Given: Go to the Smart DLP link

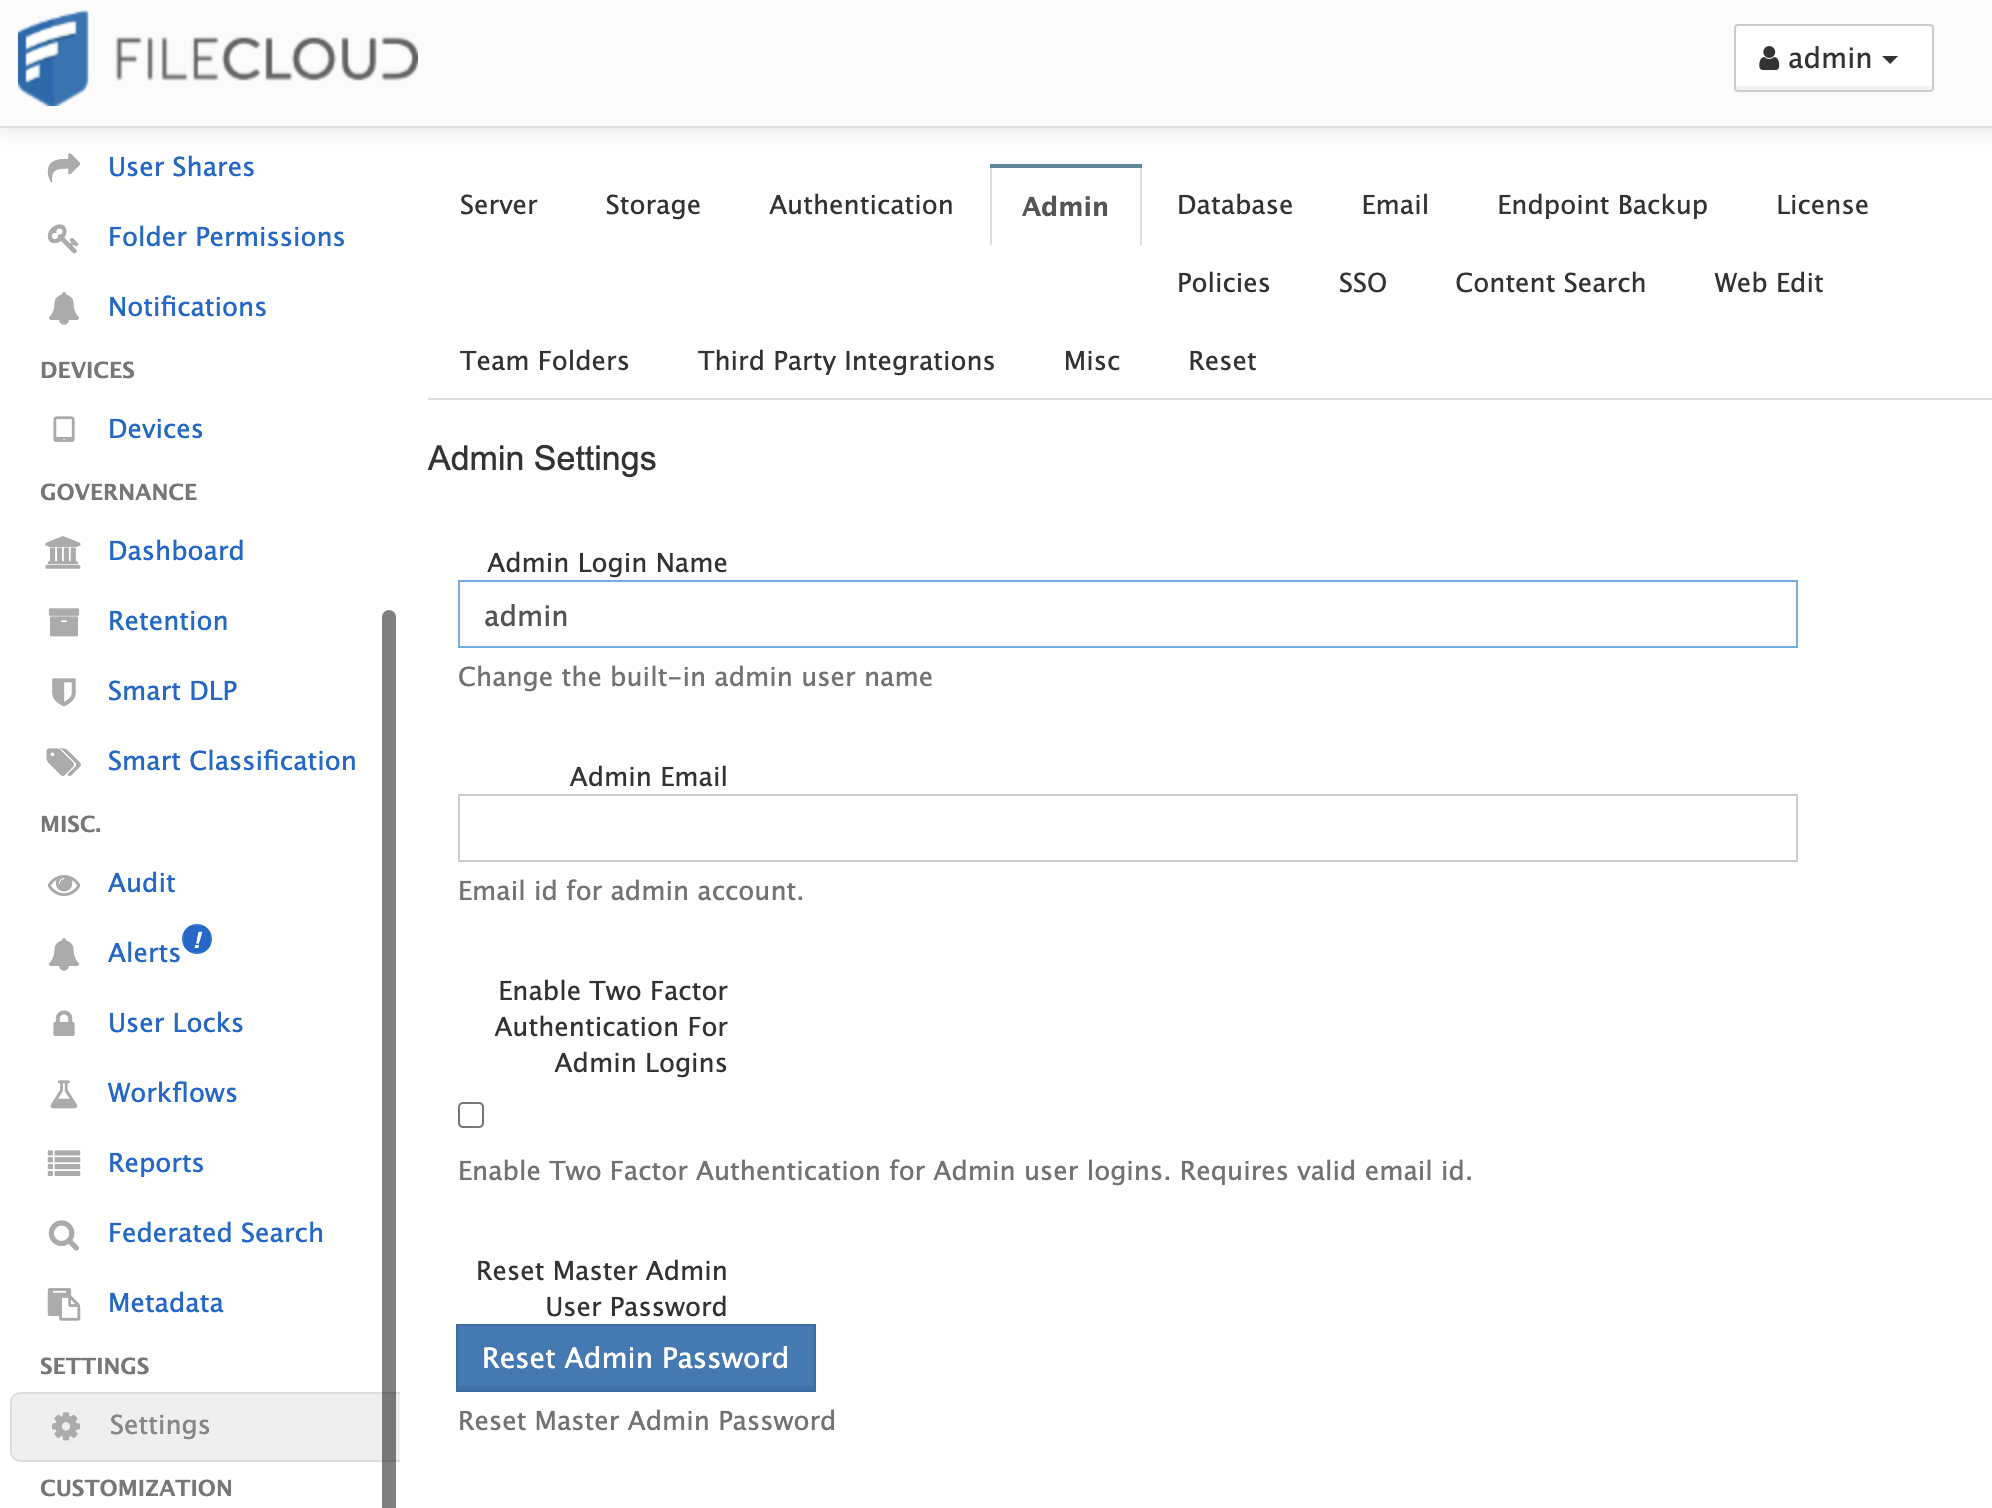Looking at the screenshot, I should pyautogui.click(x=172, y=691).
